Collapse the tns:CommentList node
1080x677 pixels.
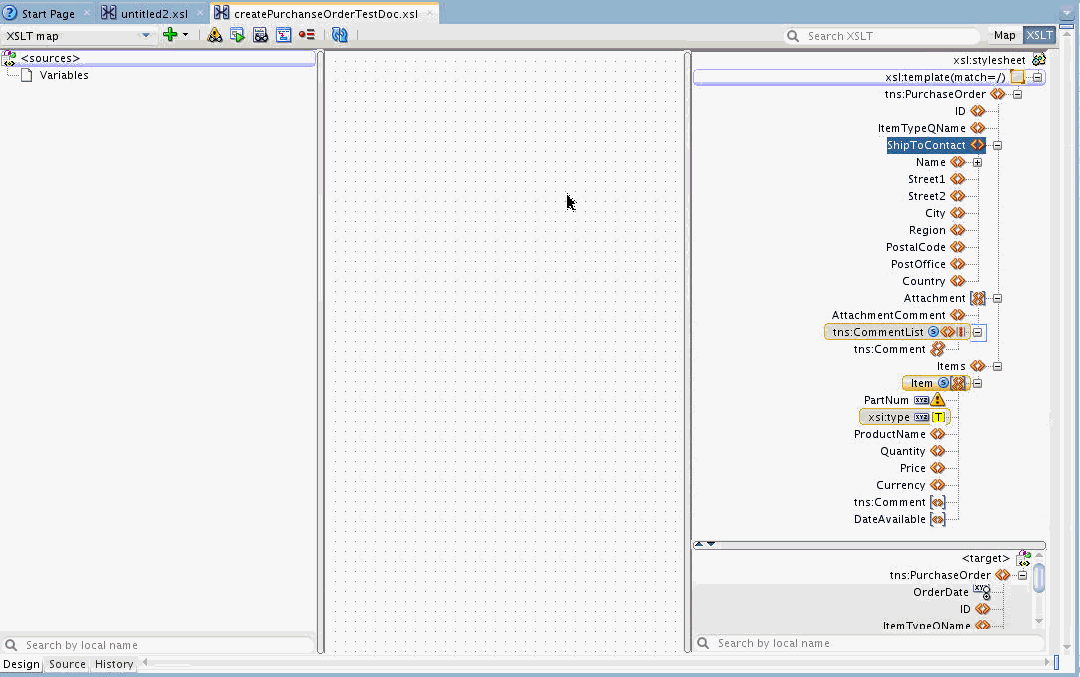[x=977, y=332]
